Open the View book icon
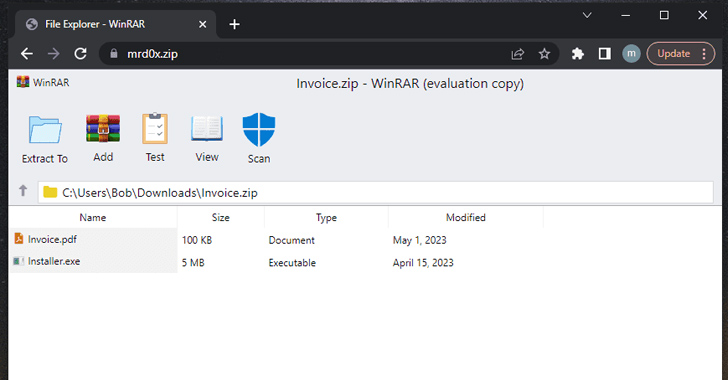This screenshot has height=380, width=728. 207,129
